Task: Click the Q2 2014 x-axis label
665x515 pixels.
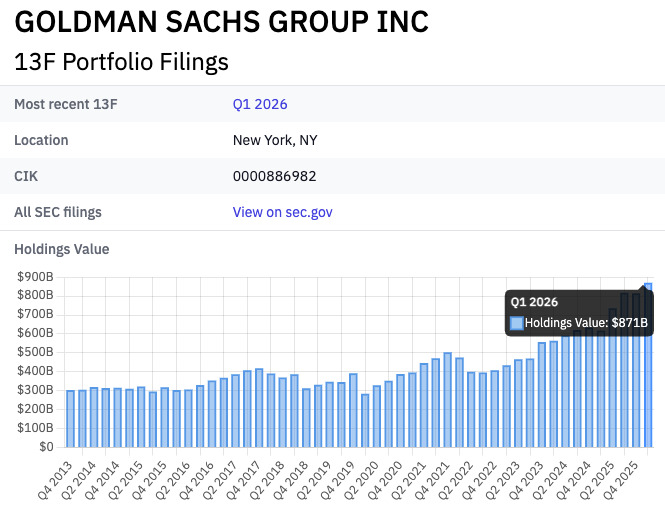Action: coord(78,480)
